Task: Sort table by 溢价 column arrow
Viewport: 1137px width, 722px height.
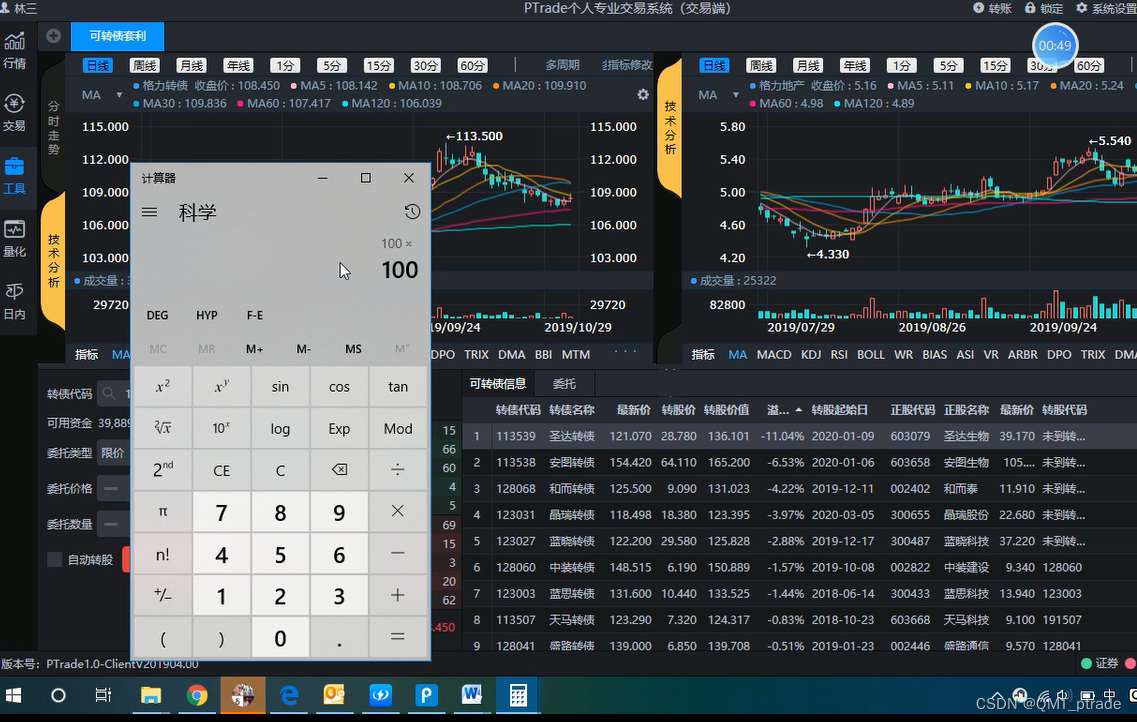Action: (x=798, y=410)
